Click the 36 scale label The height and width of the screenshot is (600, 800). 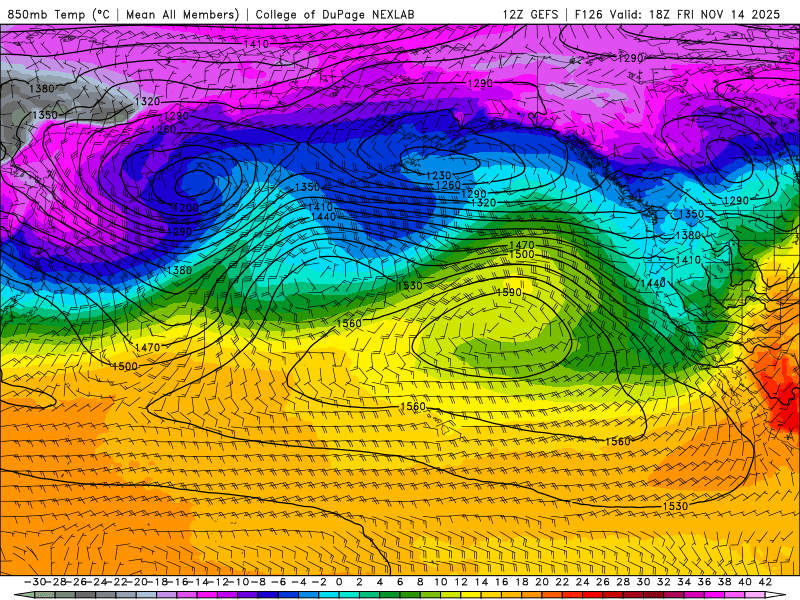(x=704, y=582)
